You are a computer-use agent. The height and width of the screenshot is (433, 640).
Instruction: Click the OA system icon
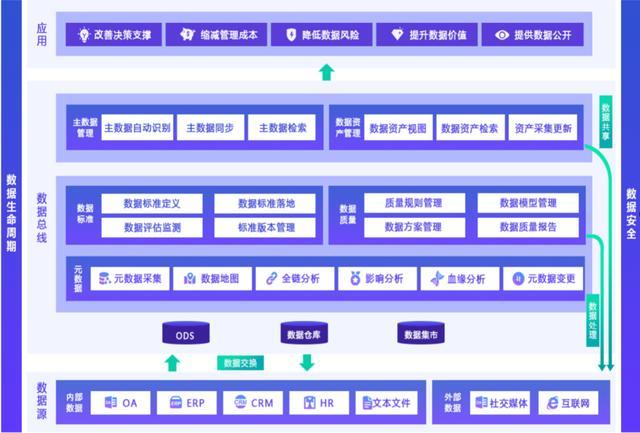[111, 403]
